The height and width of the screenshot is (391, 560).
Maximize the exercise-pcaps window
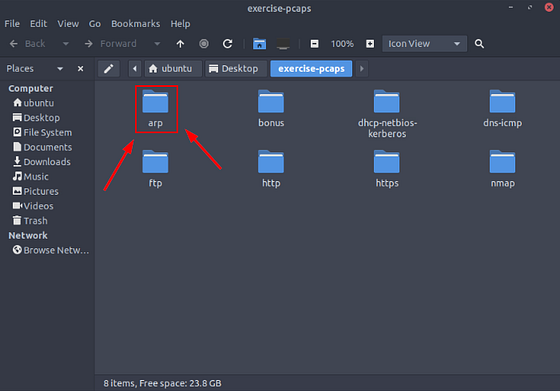click(x=530, y=7)
